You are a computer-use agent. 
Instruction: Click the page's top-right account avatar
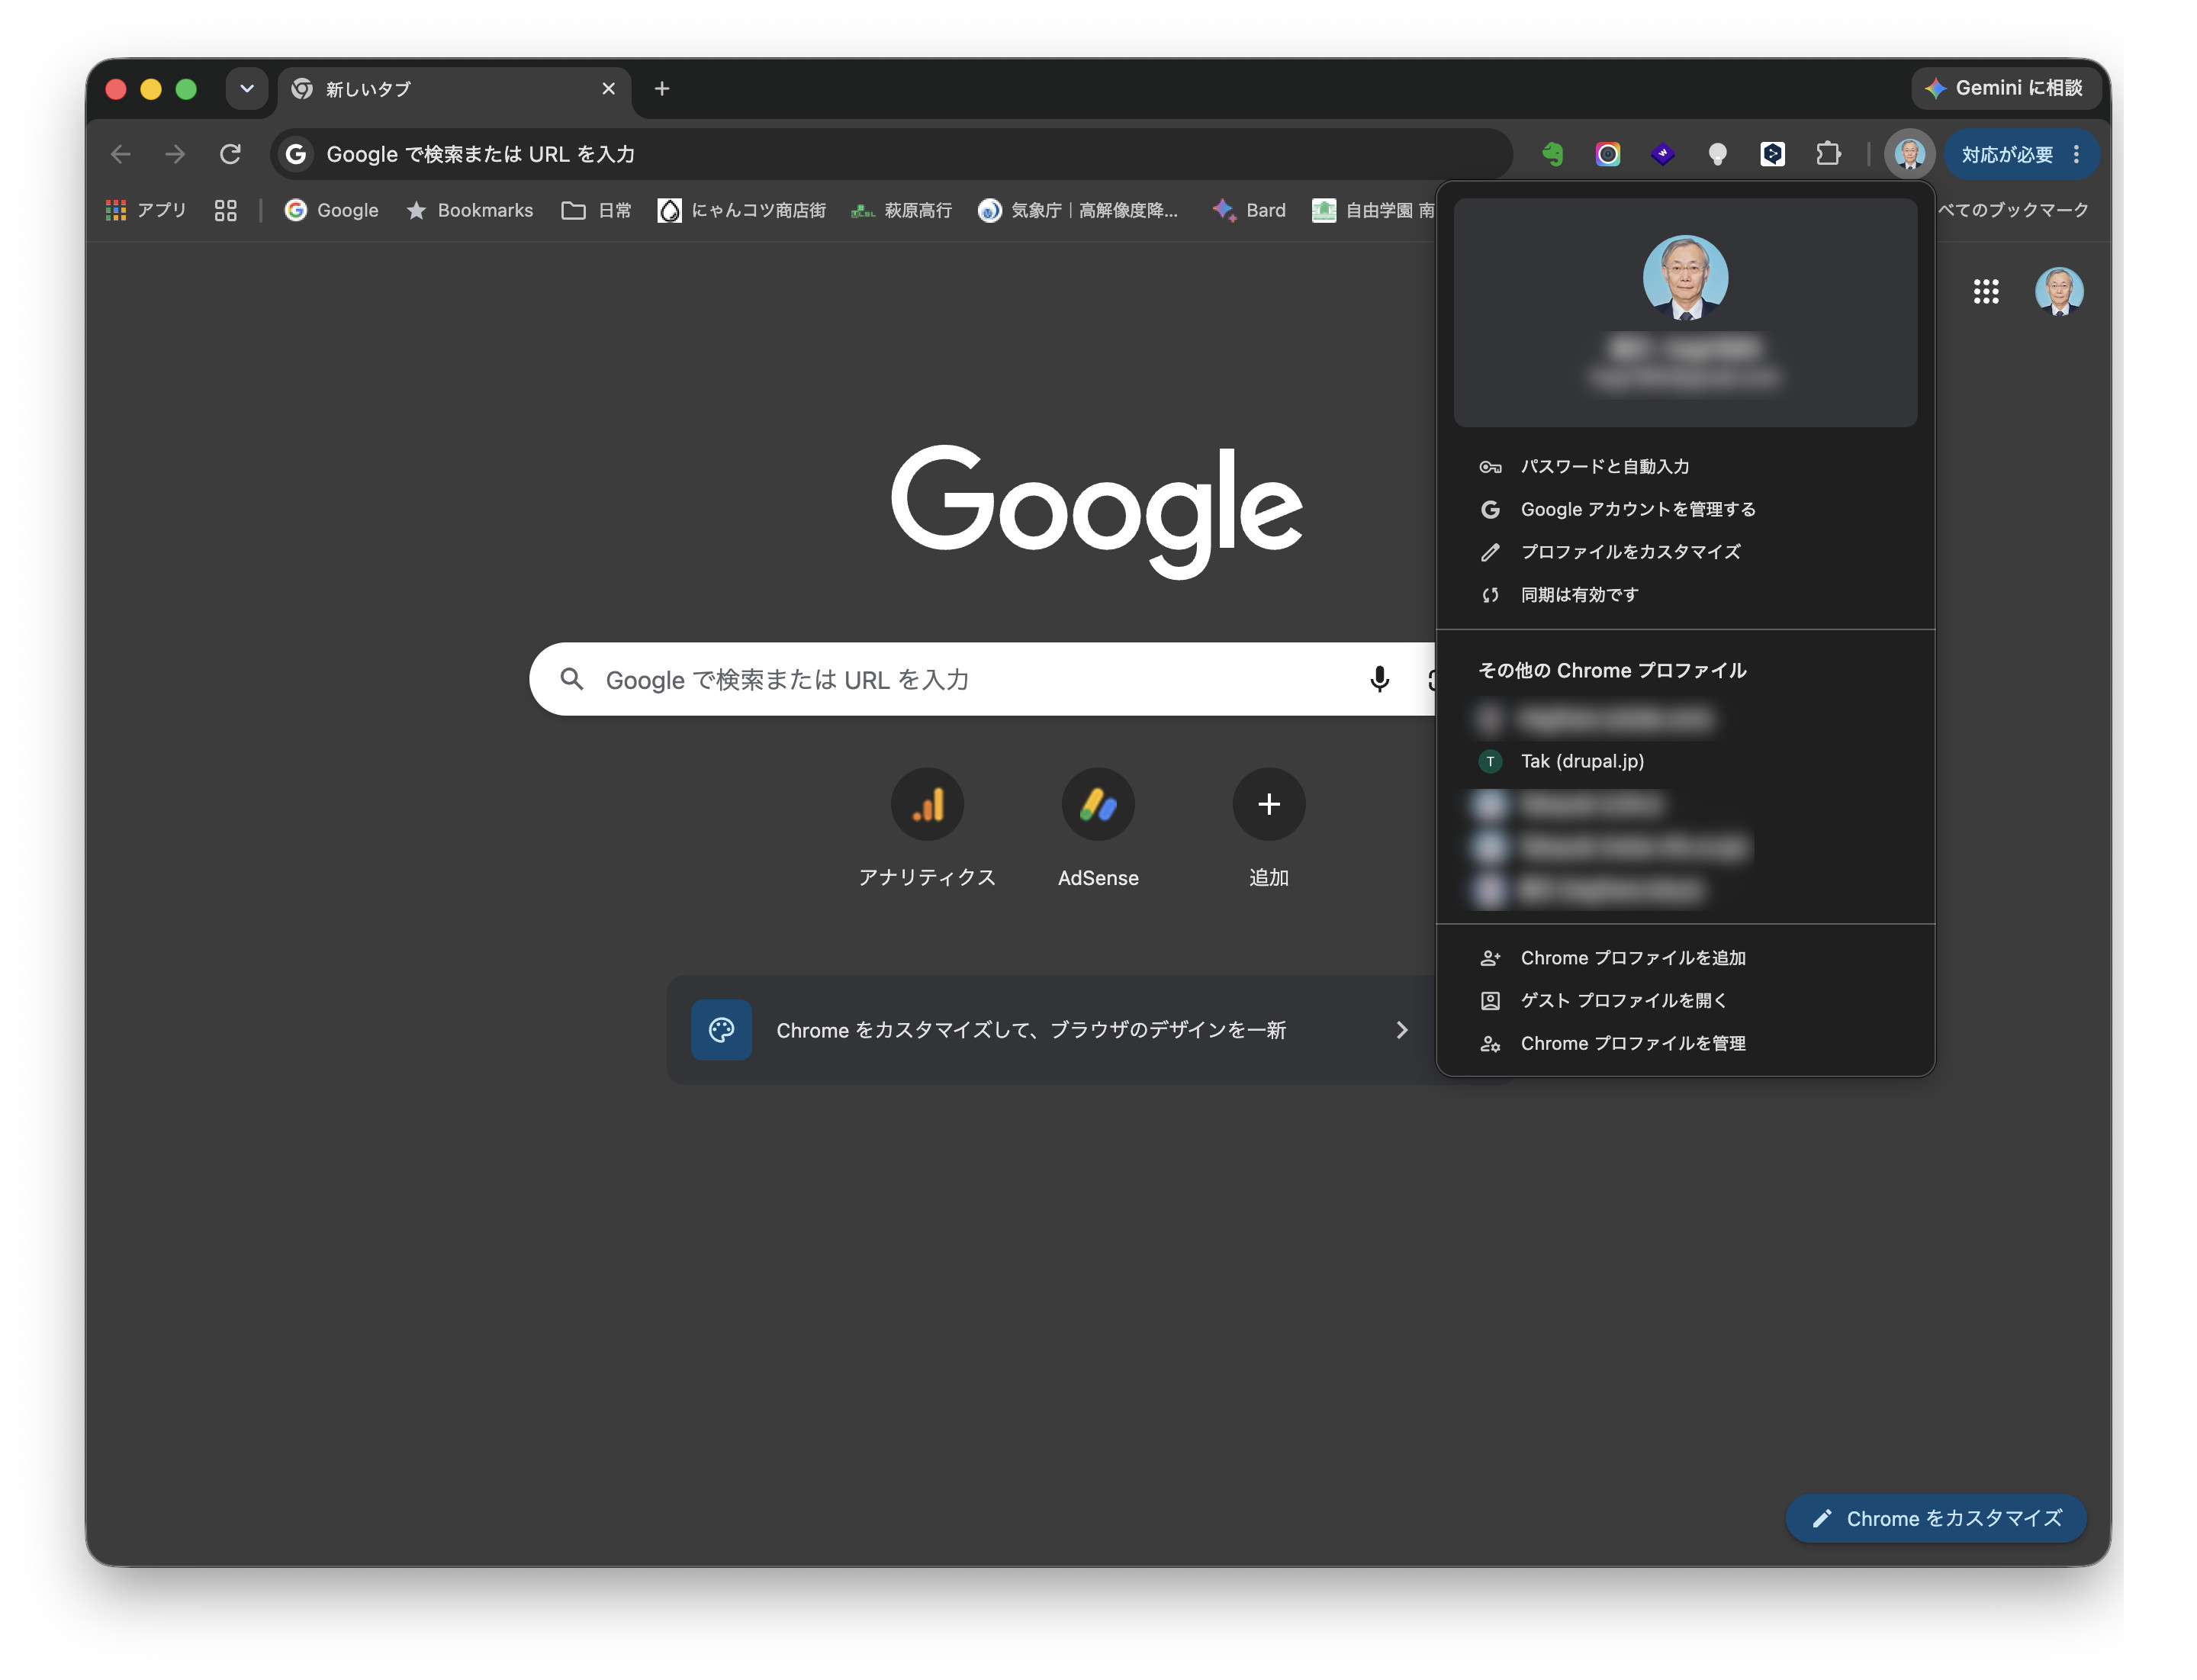click(x=2060, y=292)
